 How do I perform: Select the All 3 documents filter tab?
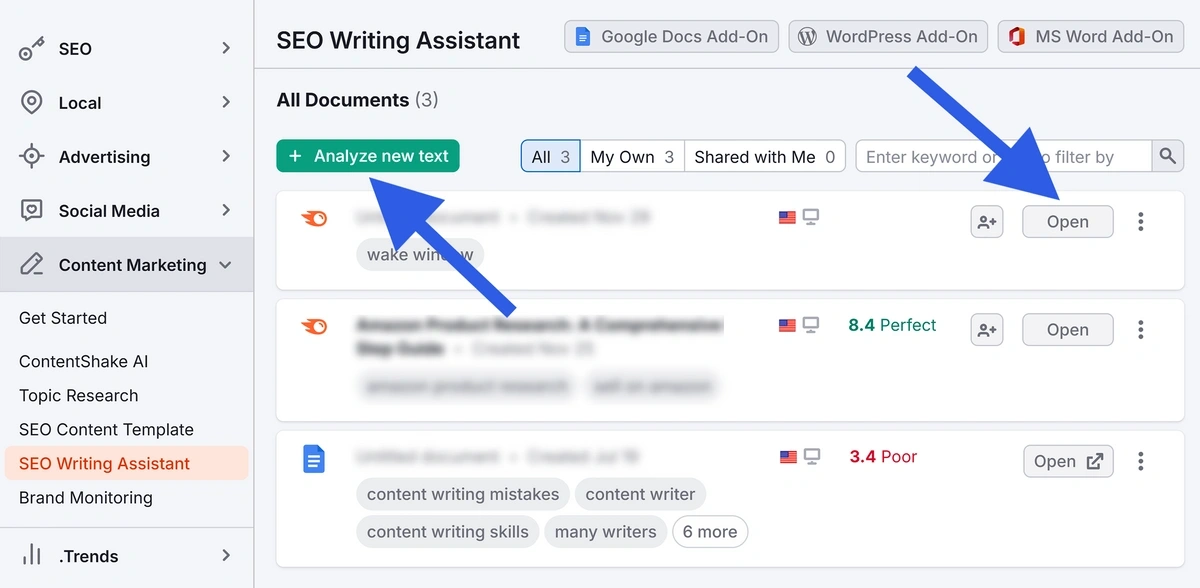point(551,156)
